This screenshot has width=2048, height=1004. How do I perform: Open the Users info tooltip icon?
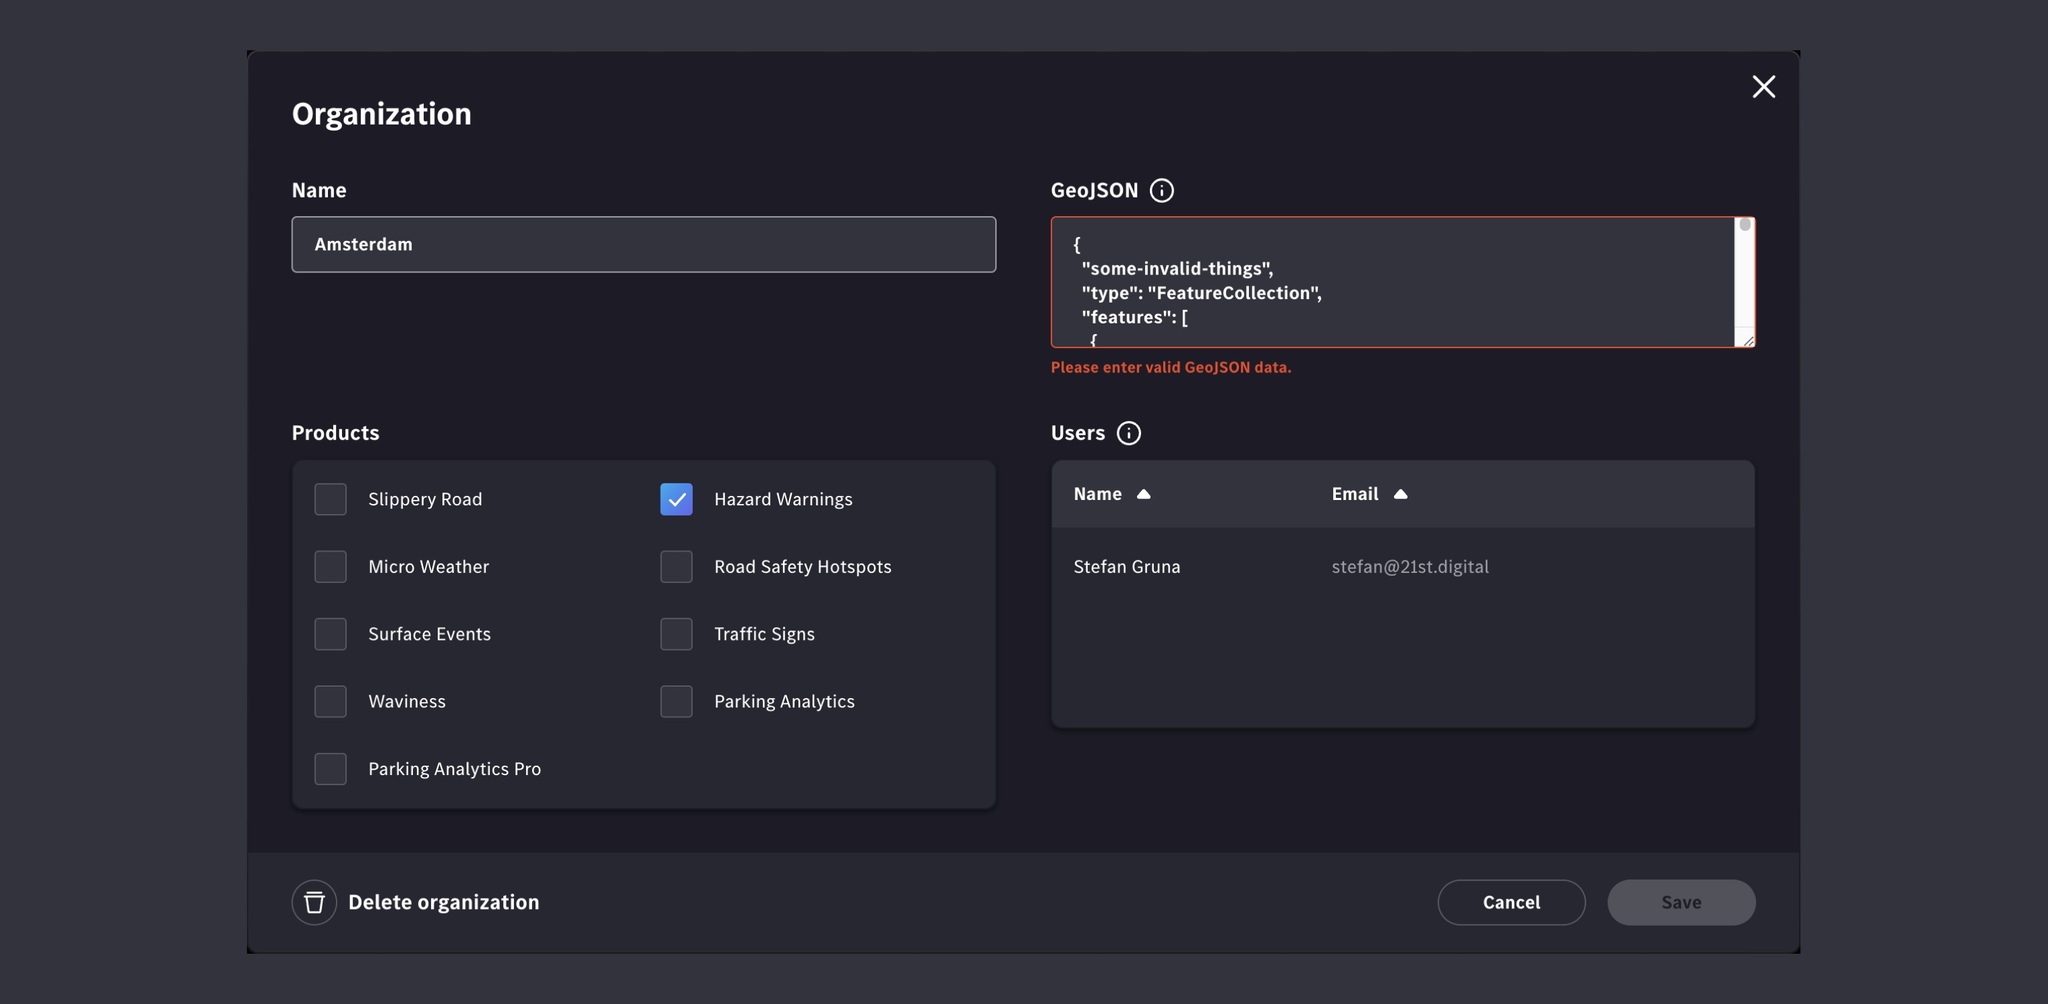[x=1128, y=433]
